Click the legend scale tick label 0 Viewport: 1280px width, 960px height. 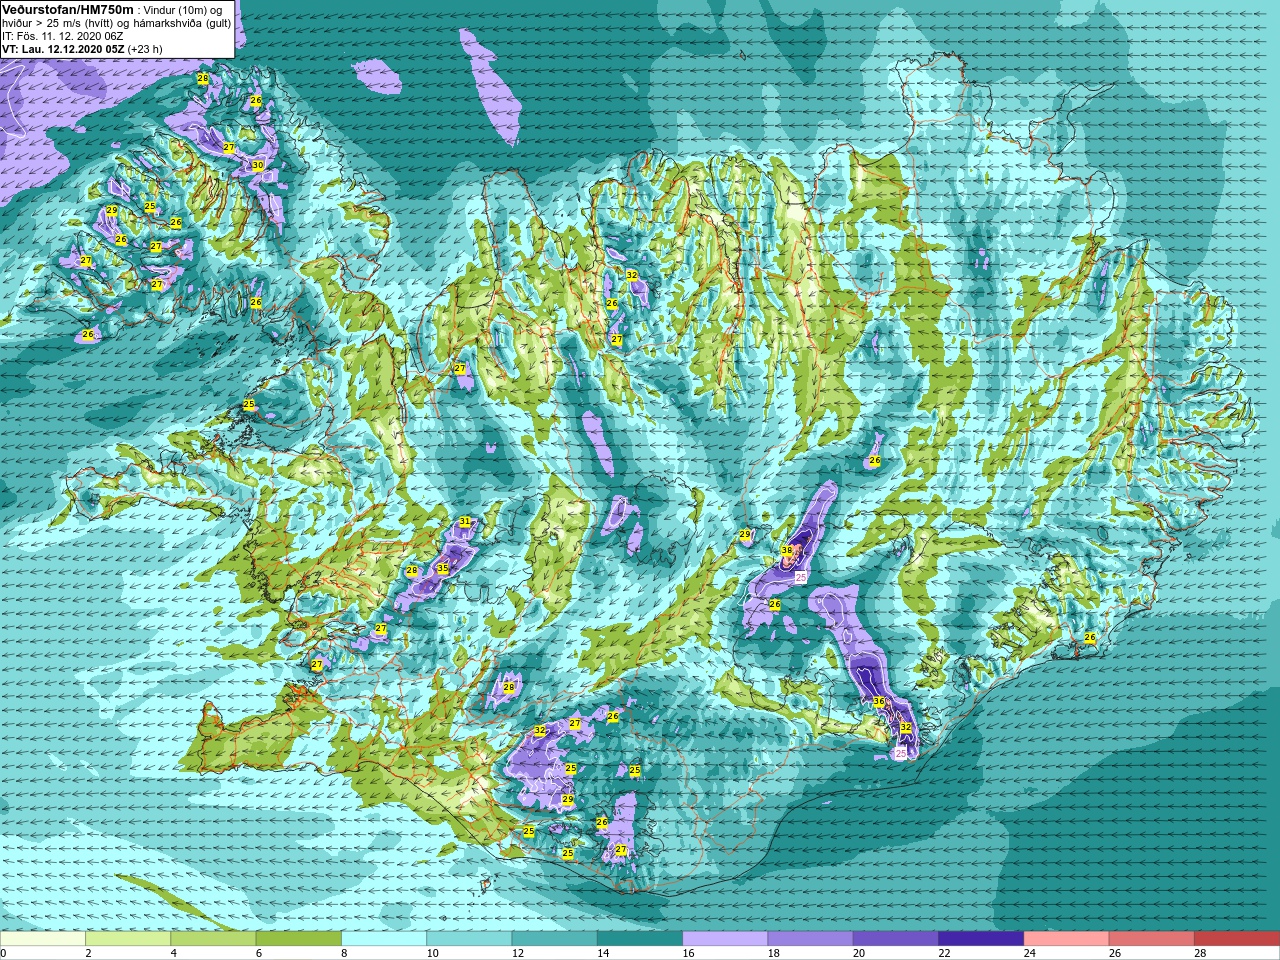(4, 953)
